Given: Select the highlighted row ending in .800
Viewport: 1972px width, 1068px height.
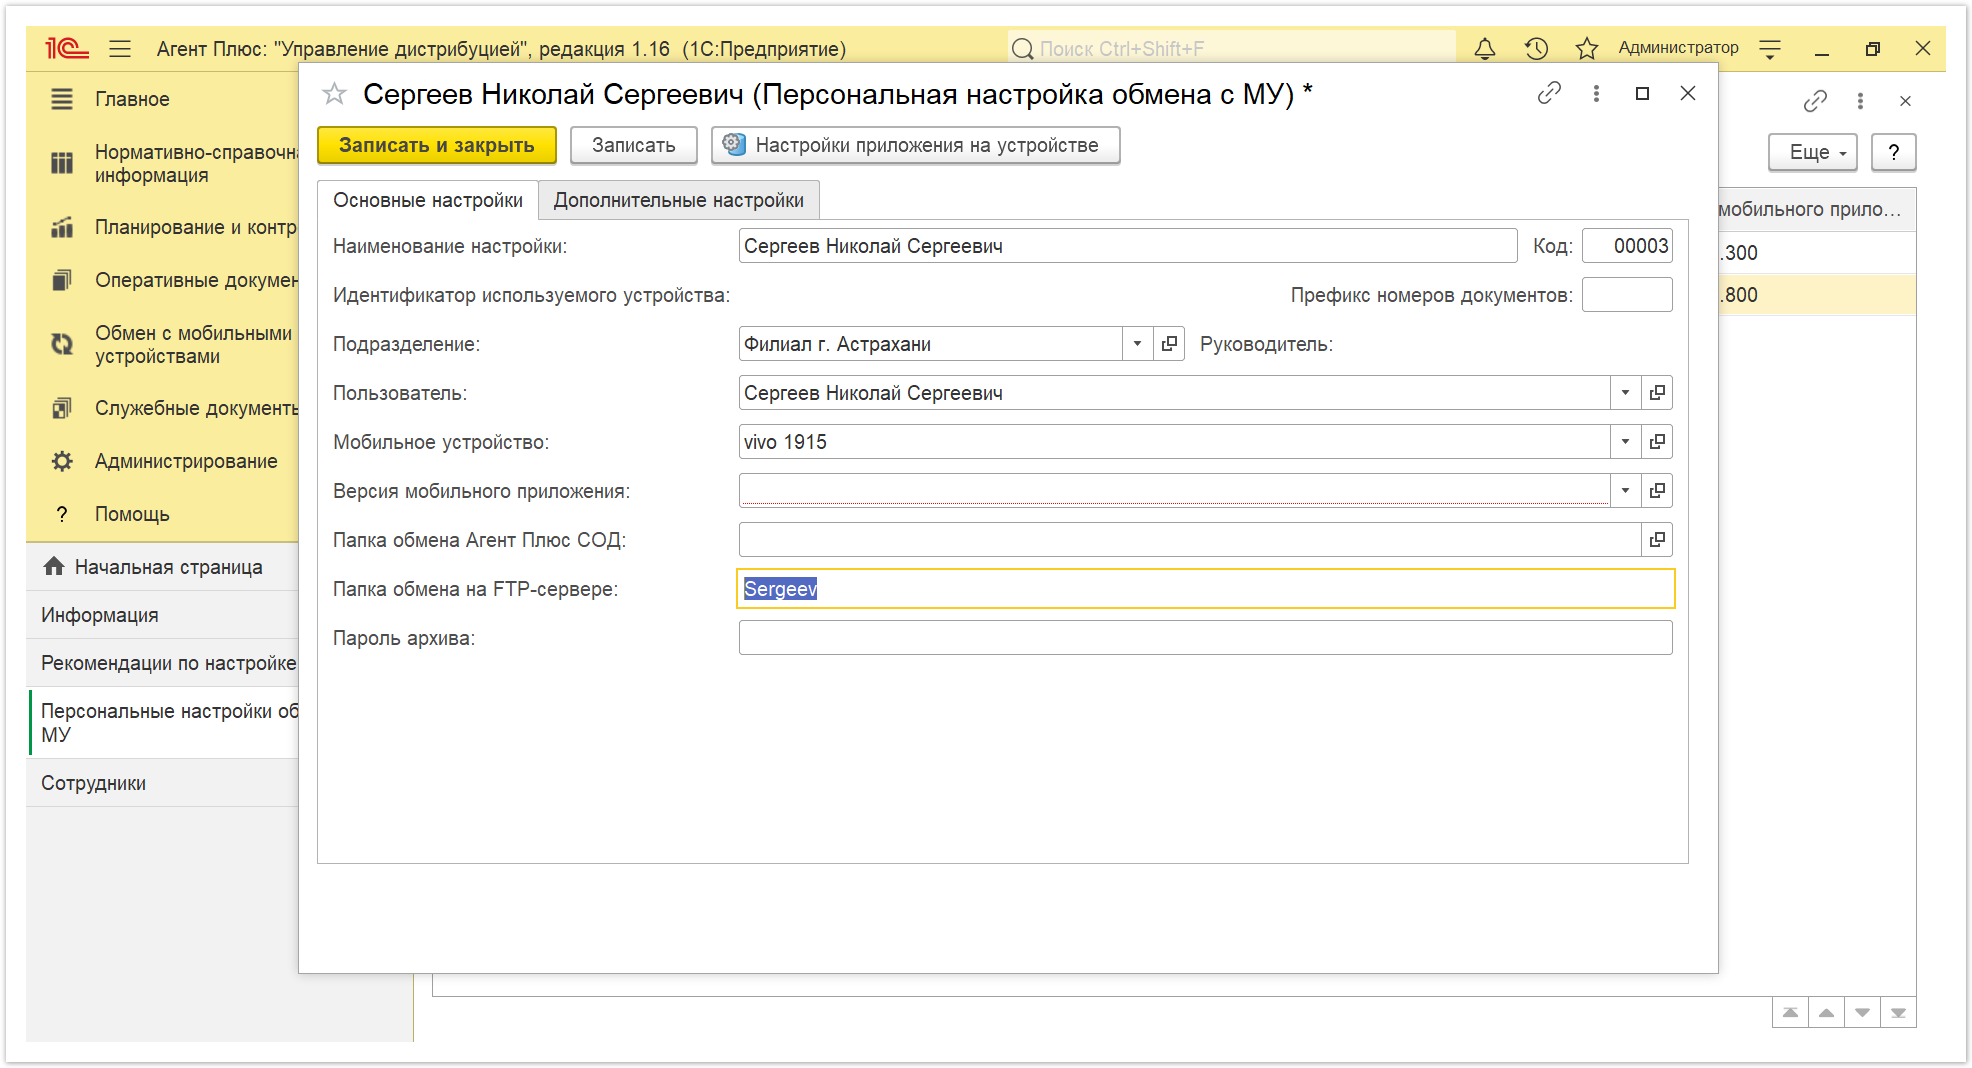Looking at the screenshot, I should point(1816,295).
